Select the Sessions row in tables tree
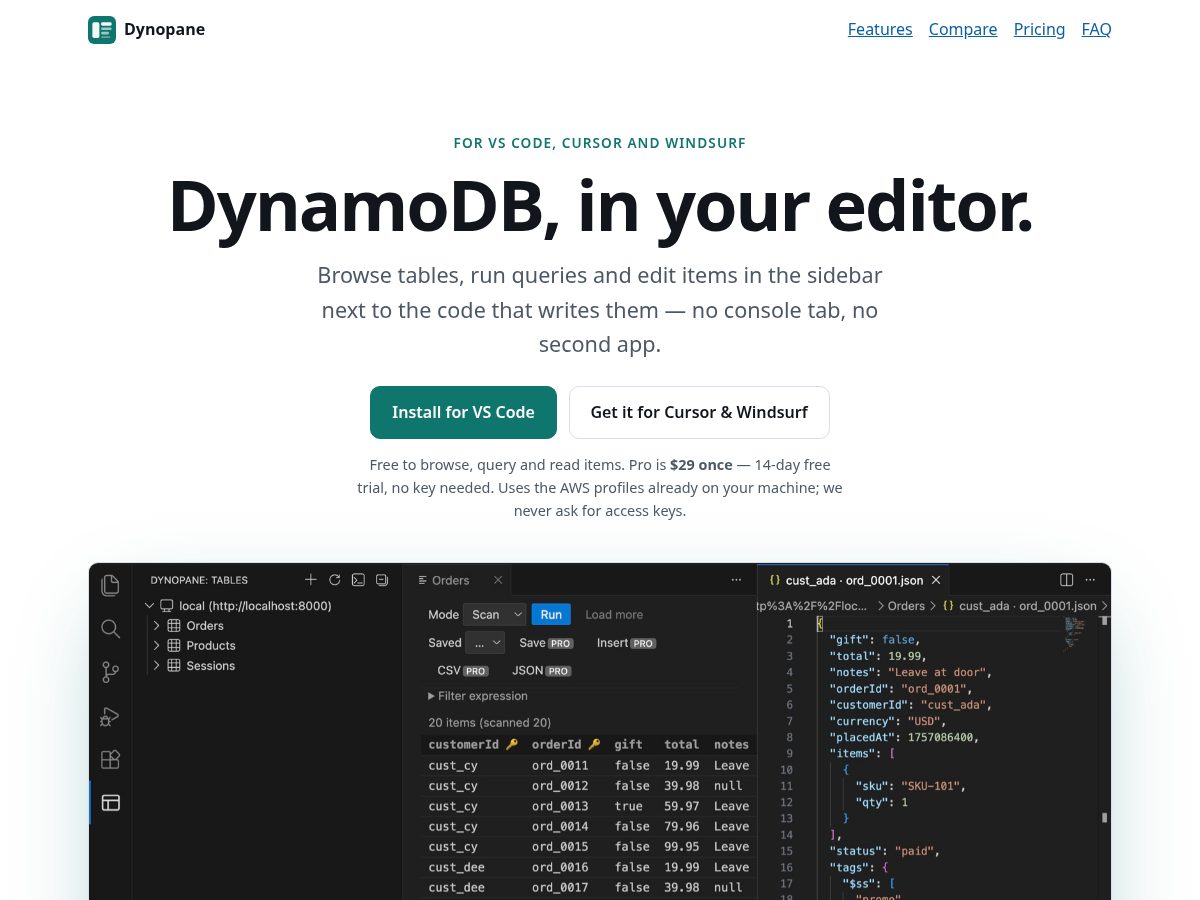The image size is (1200, 900). tap(267, 666)
